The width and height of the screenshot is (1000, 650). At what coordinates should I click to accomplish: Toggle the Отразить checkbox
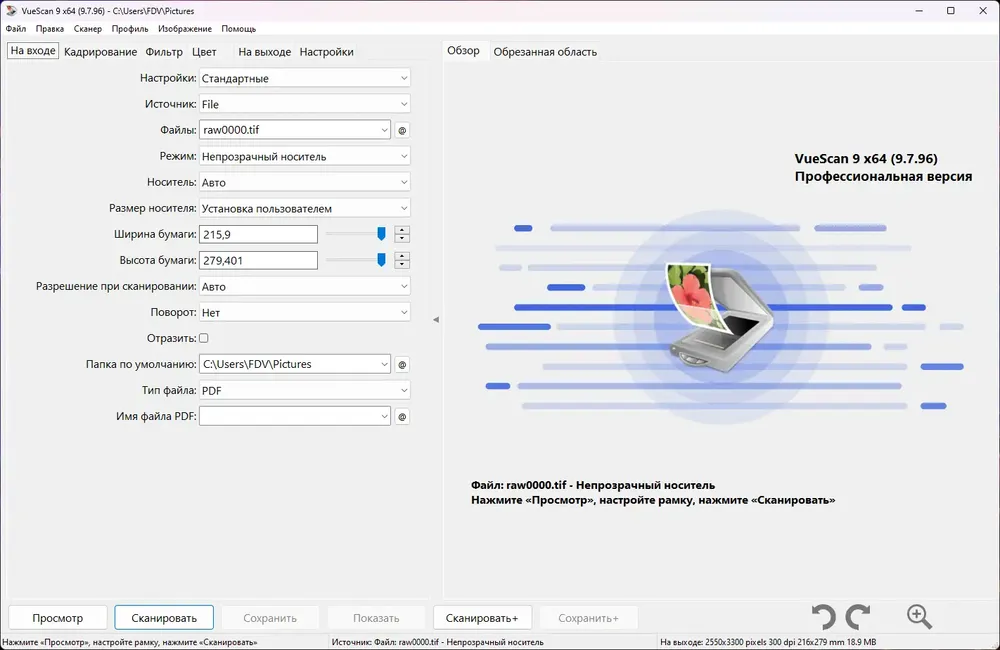203,338
